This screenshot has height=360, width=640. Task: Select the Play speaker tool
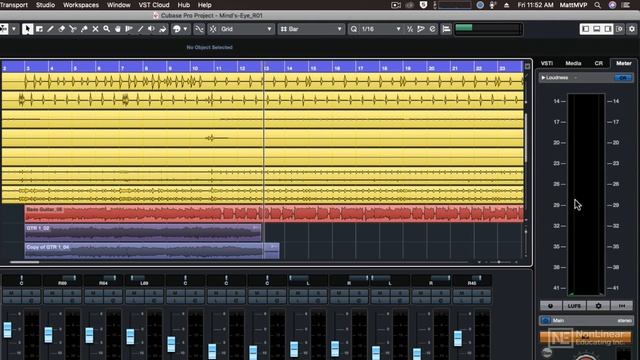[x=151, y=29]
